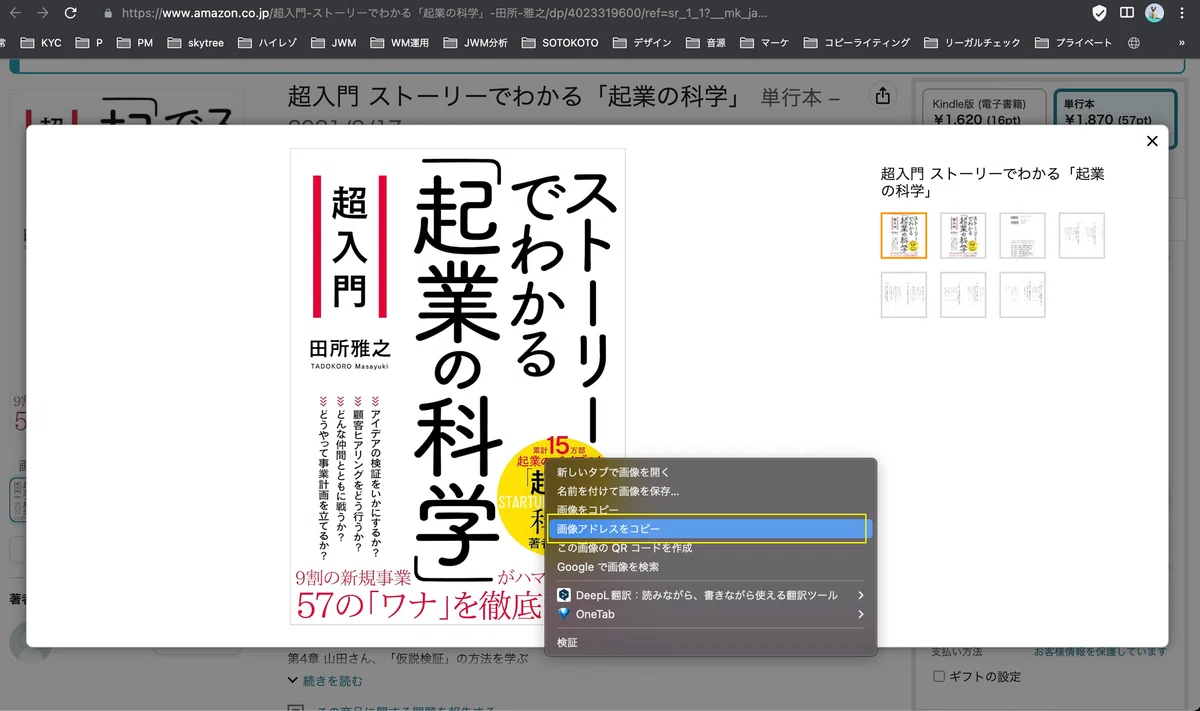Open the skytree bookmark folder
This screenshot has height=711, width=1200.
click(x=196, y=43)
